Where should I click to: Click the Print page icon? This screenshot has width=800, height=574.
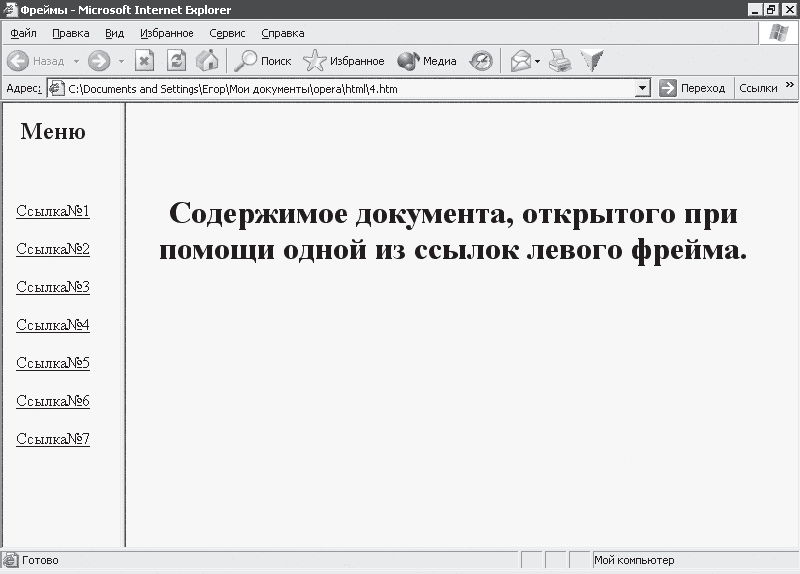(x=560, y=61)
